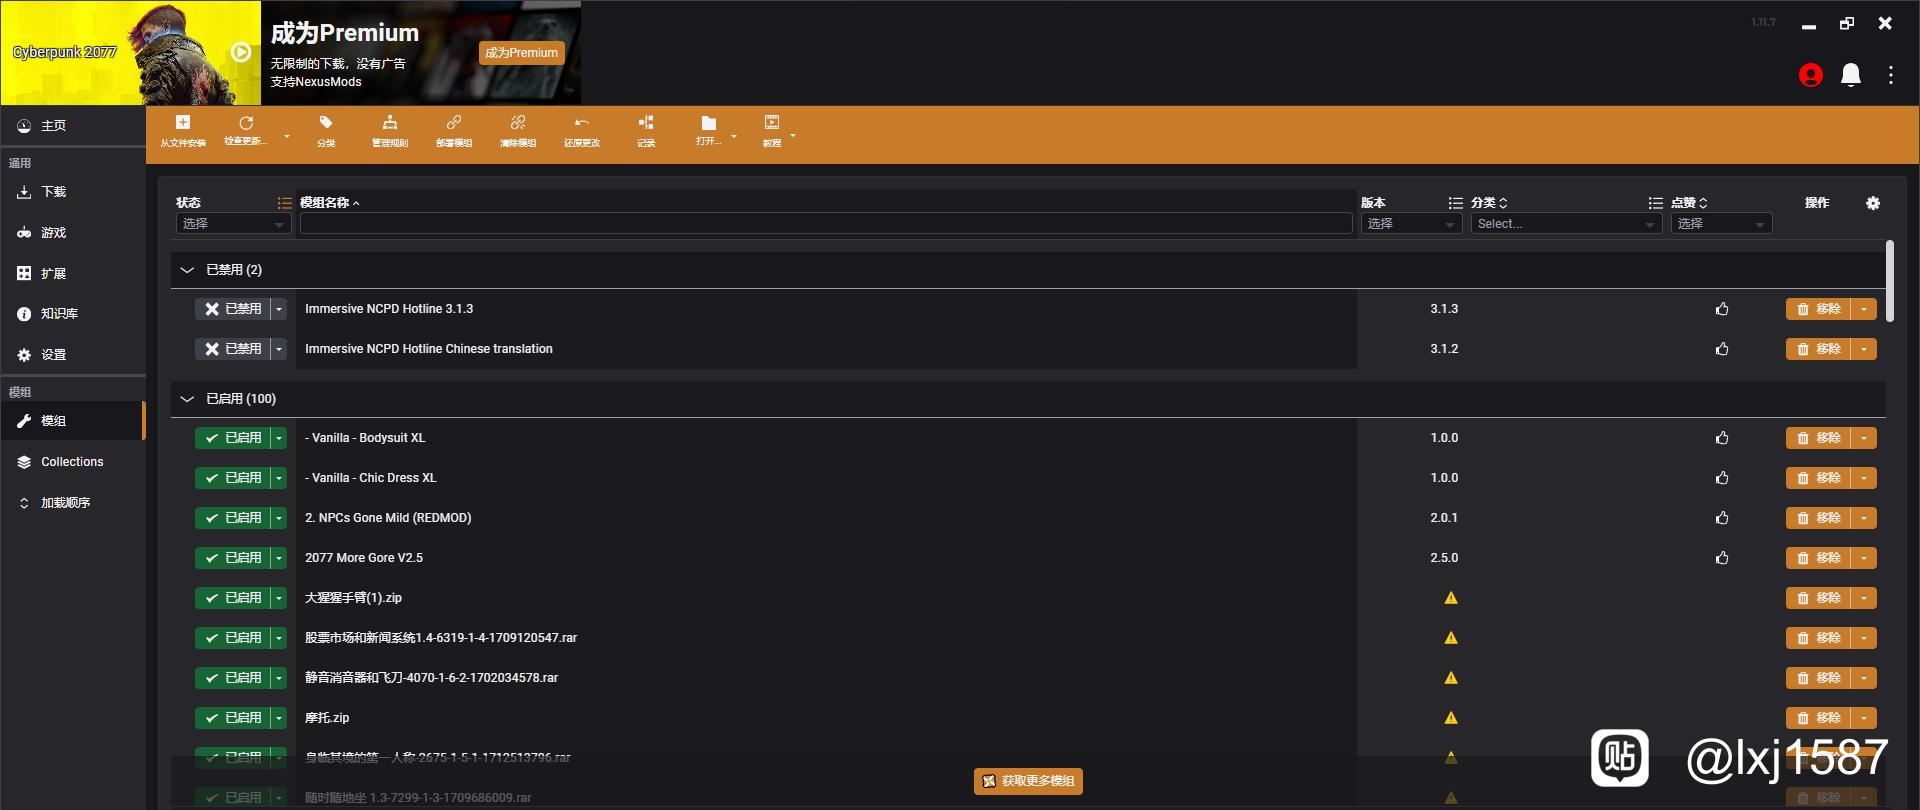Go to 主页 dashboard in sidebar

73,126
